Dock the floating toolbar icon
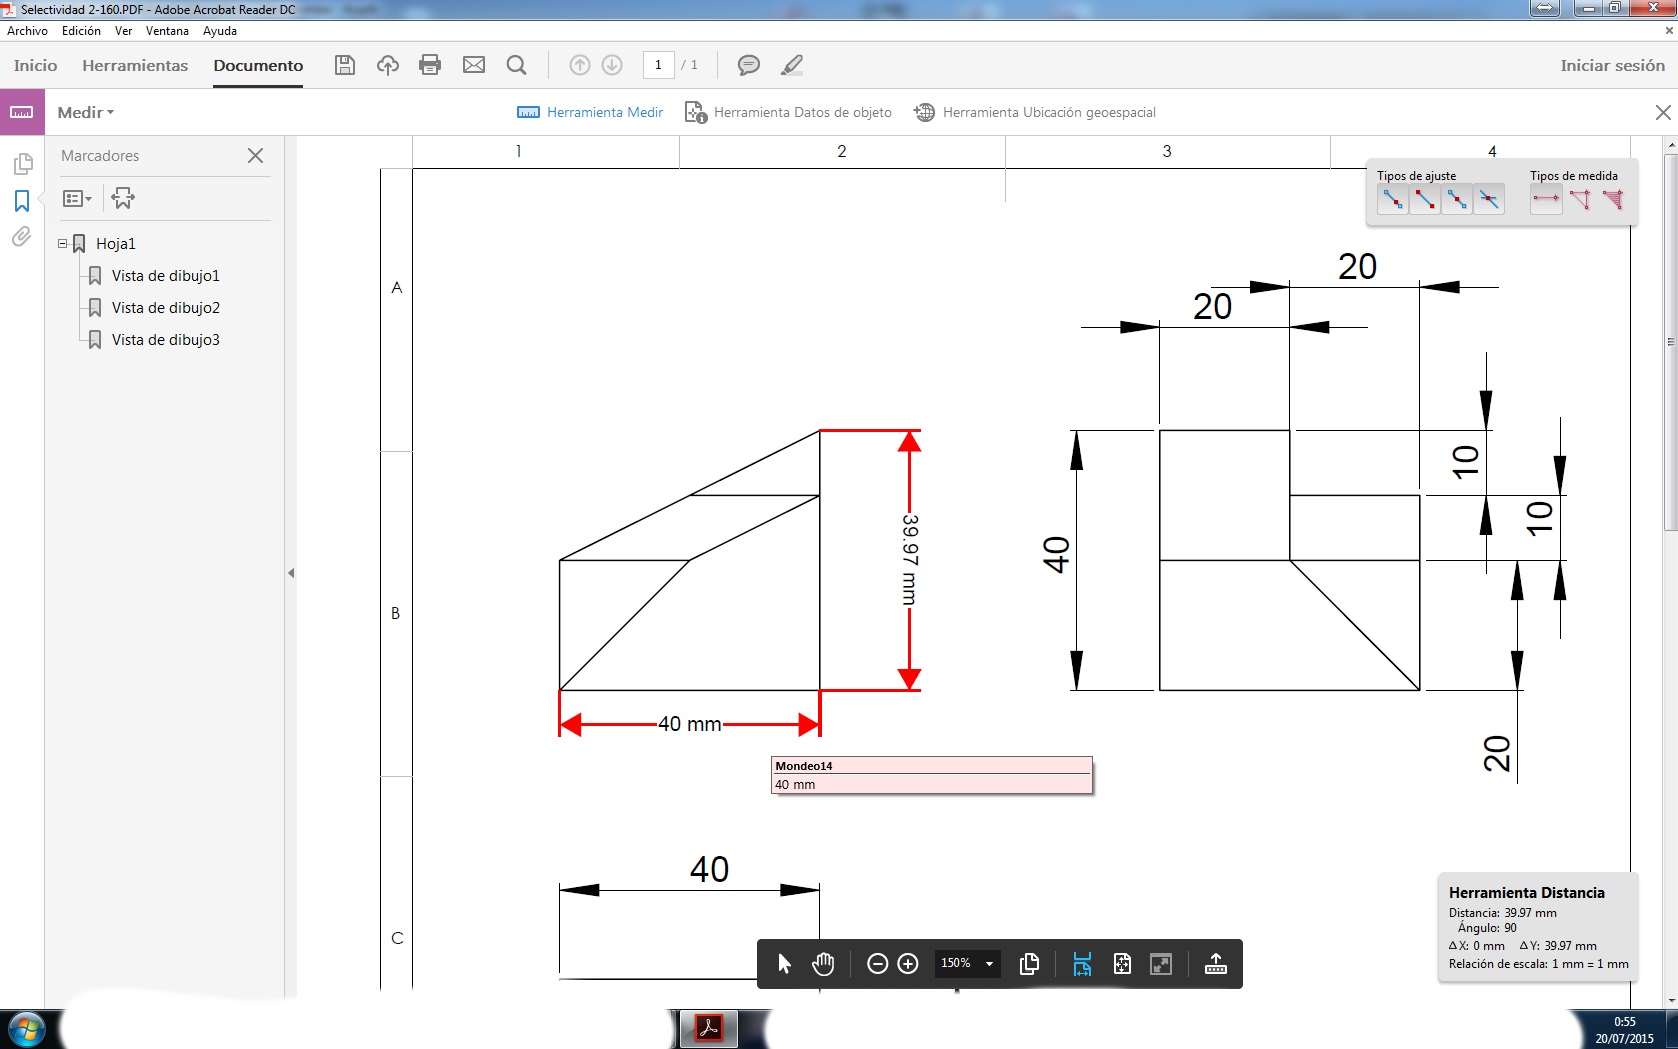1678x1049 pixels. point(1215,963)
